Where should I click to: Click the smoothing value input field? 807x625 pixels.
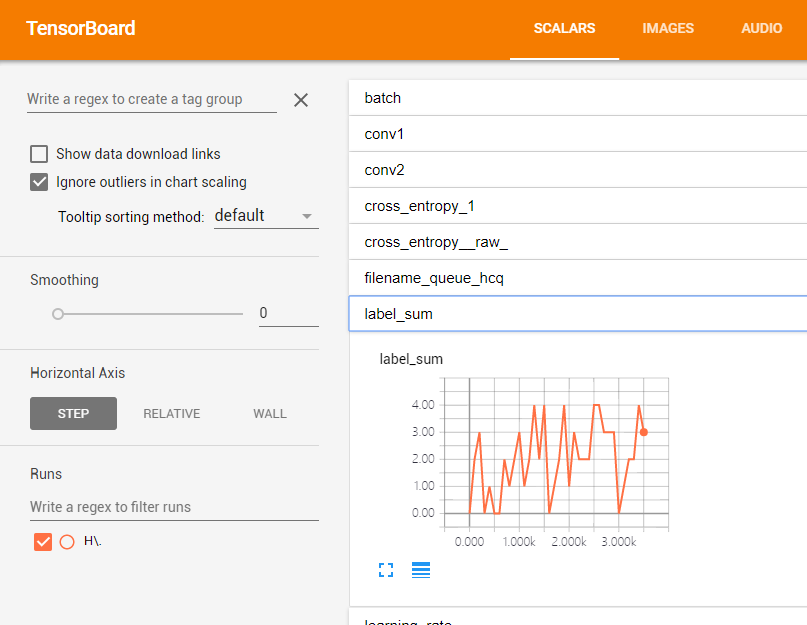tap(289, 313)
